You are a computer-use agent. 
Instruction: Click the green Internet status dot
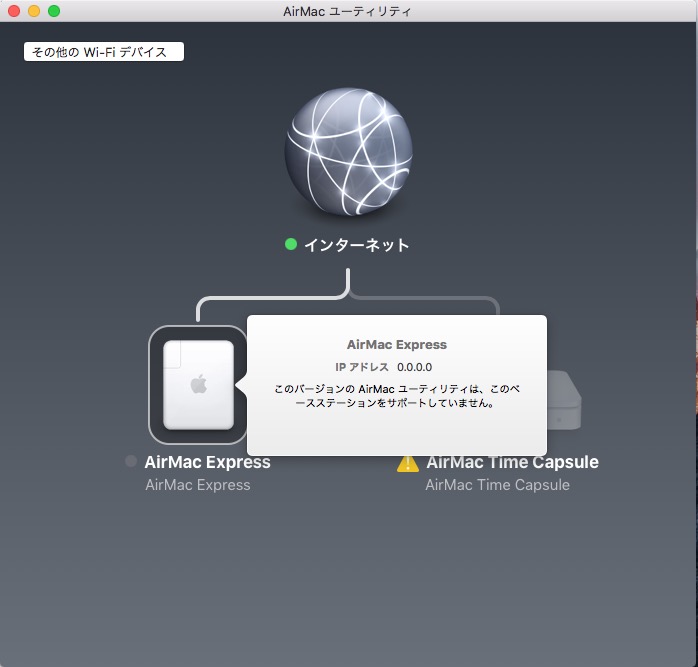coord(291,244)
